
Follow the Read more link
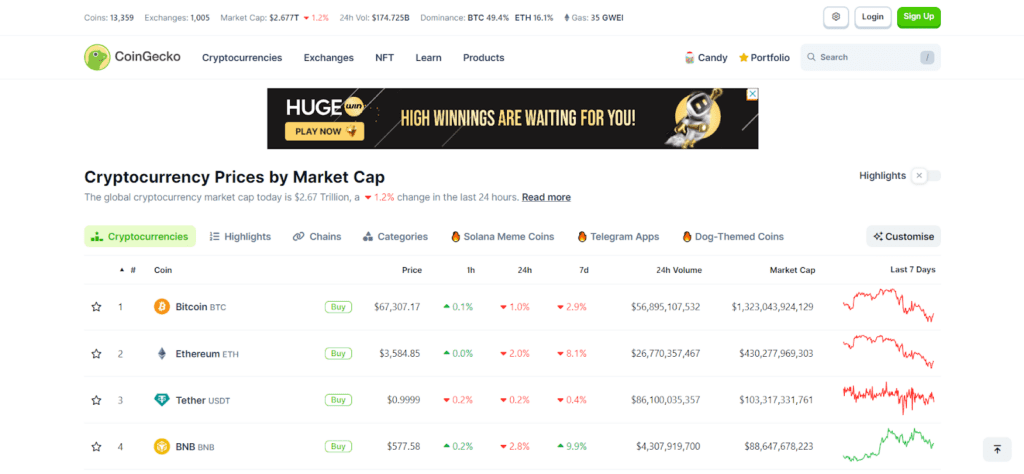(x=546, y=197)
